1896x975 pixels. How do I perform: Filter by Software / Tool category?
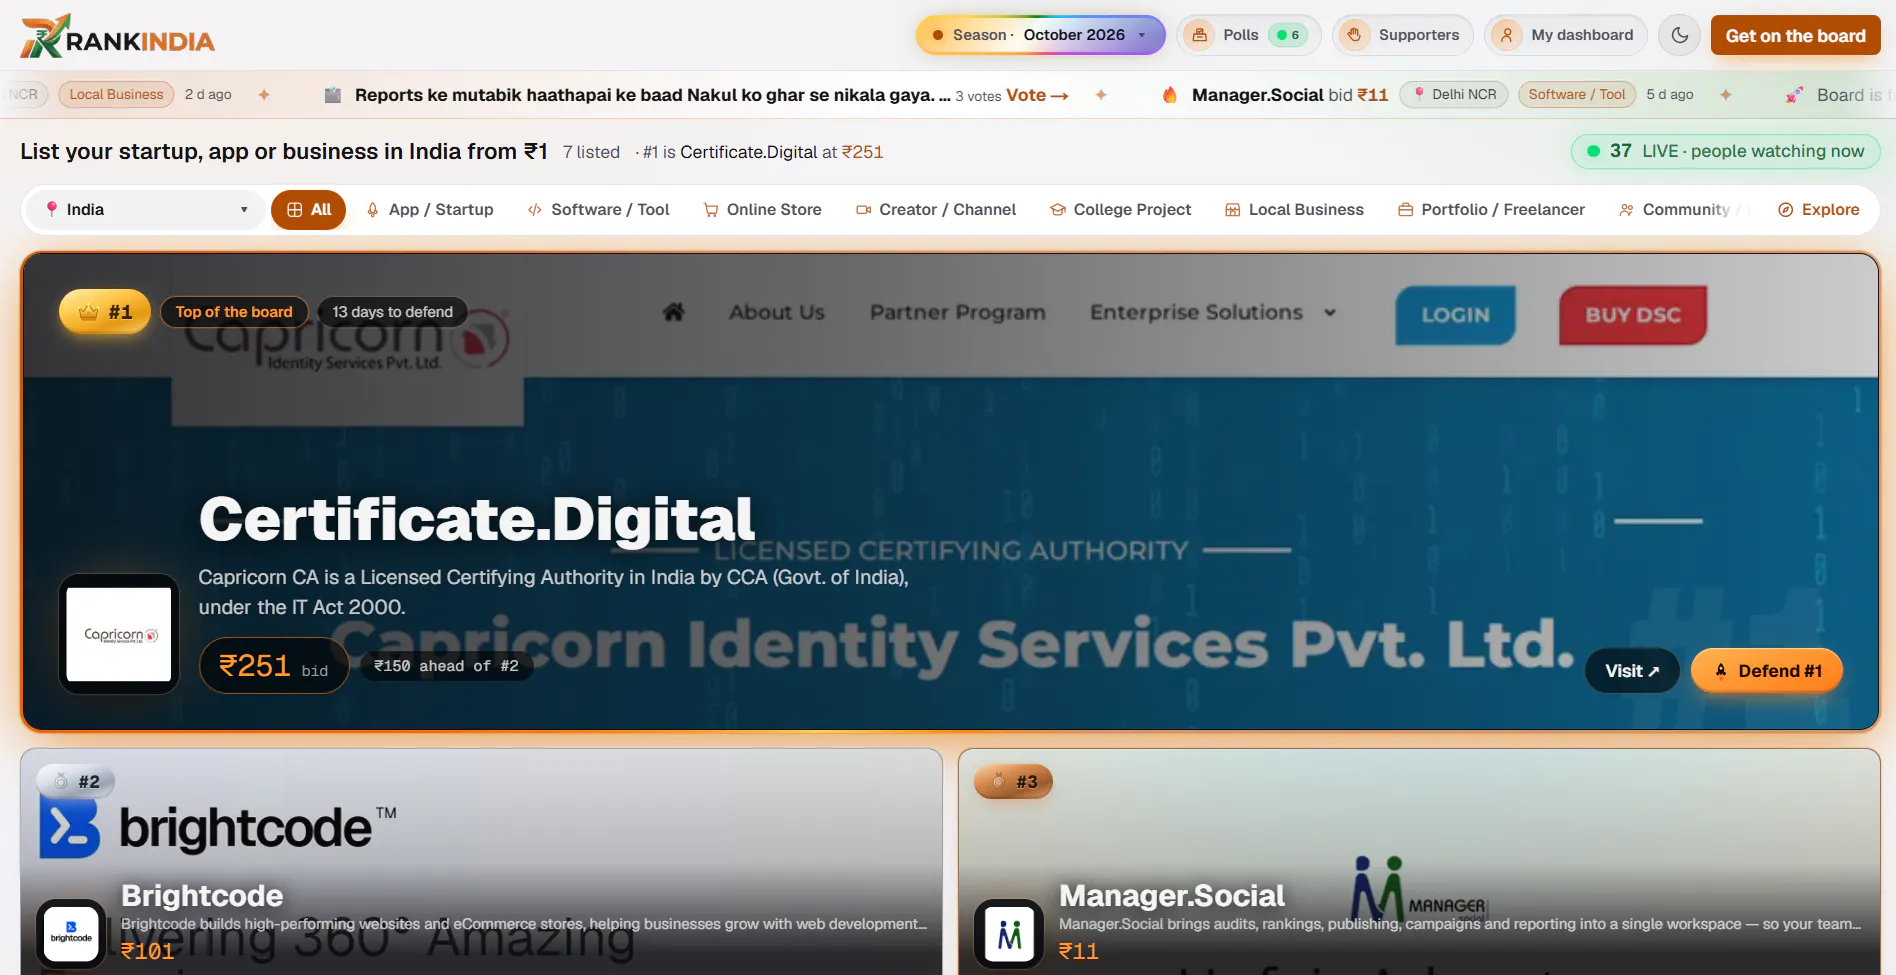pyautogui.click(x=599, y=210)
